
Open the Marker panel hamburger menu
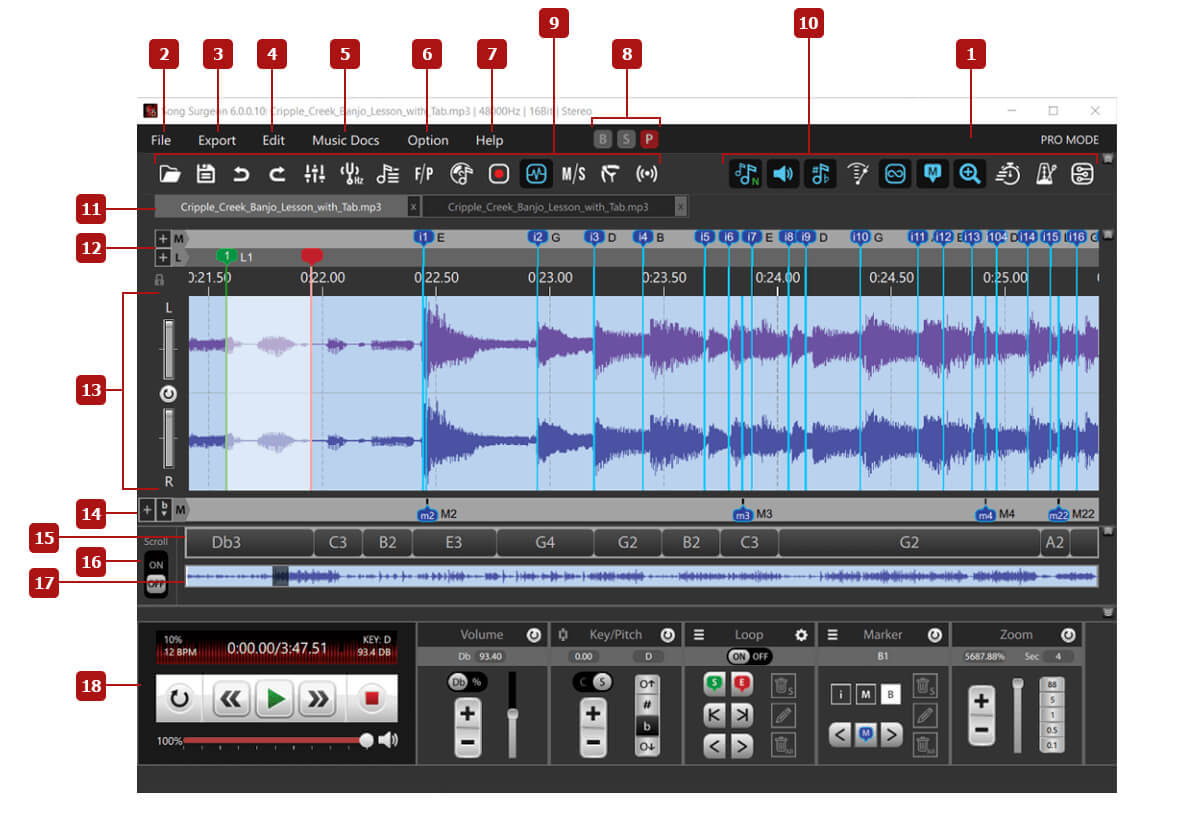832,635
